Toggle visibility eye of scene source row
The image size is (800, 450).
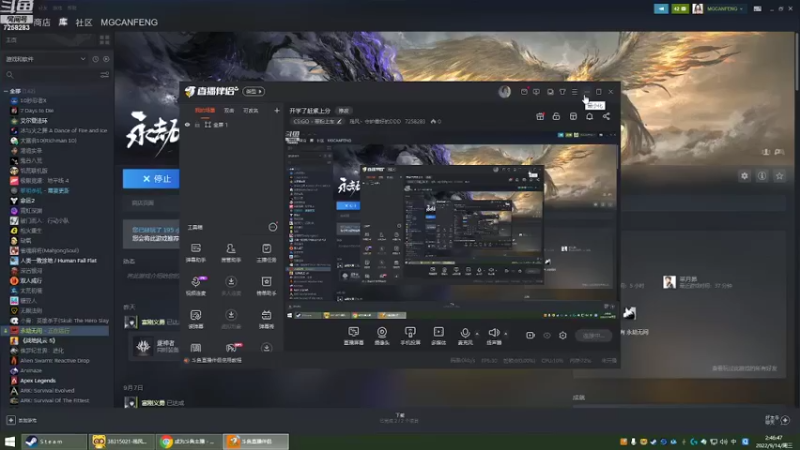[187, 124]
